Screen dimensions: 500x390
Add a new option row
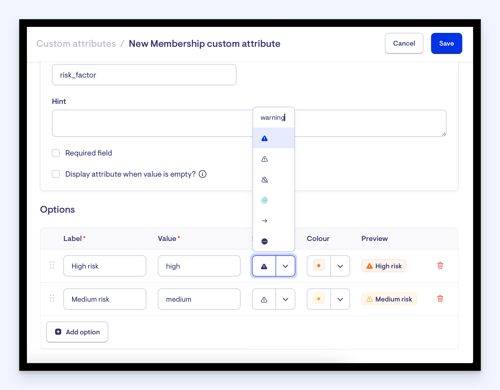coord(77,332)
